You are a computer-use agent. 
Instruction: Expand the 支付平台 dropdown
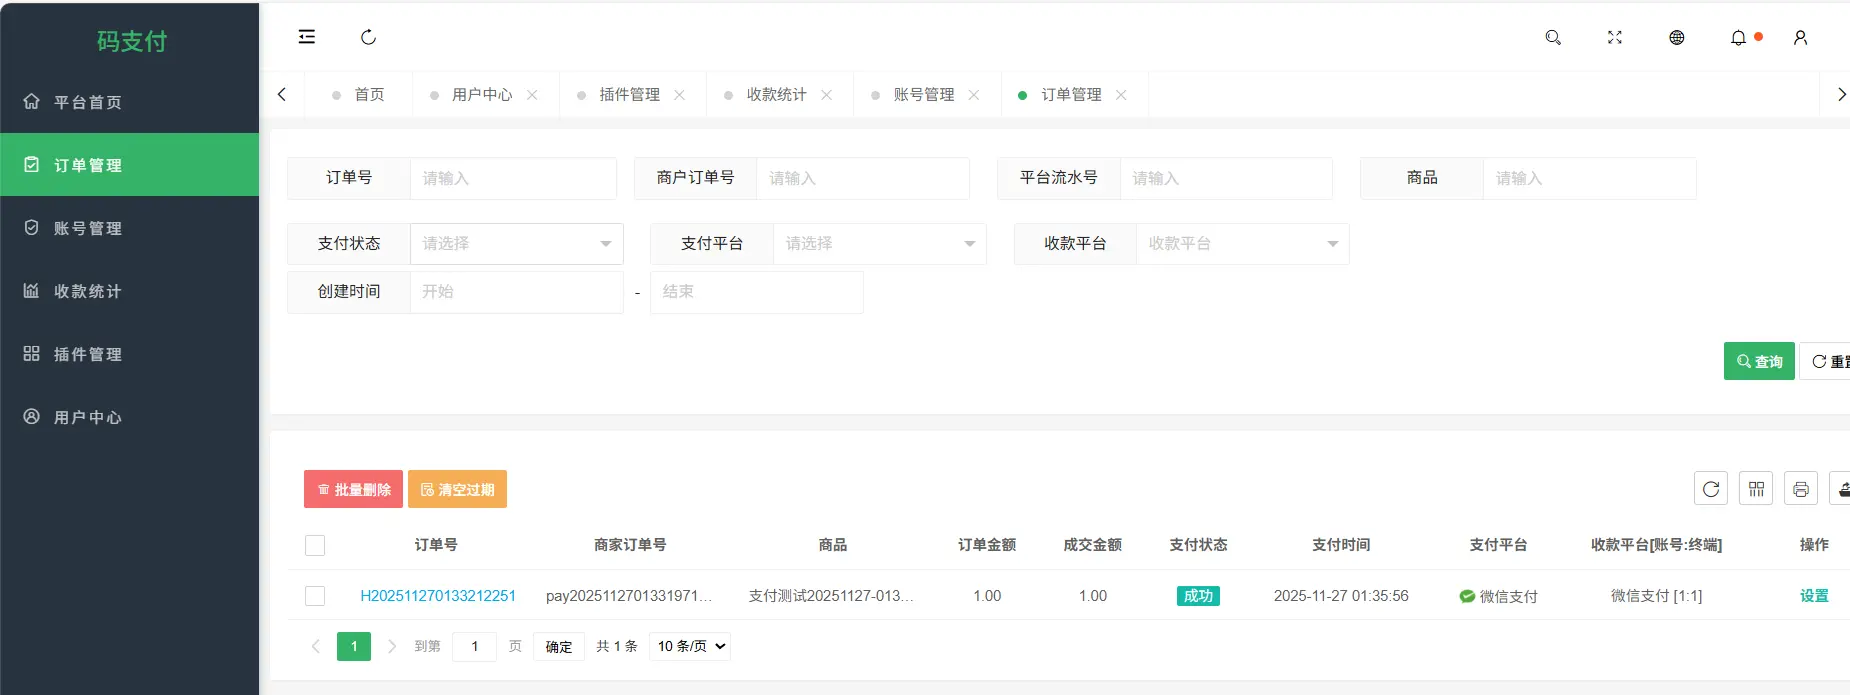879,244
